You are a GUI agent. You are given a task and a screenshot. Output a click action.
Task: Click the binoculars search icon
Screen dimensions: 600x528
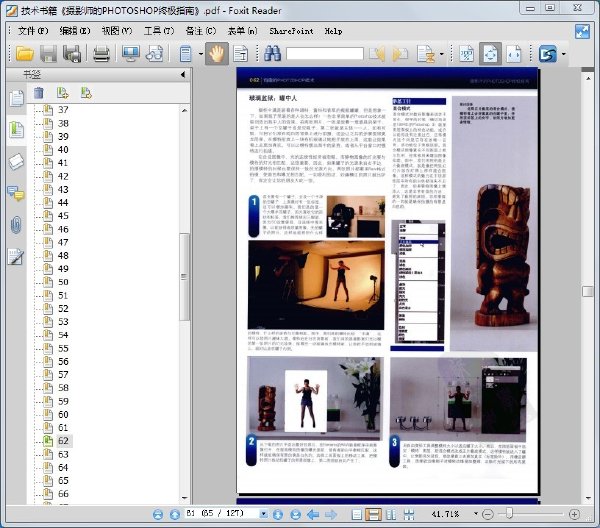[272, 54]
